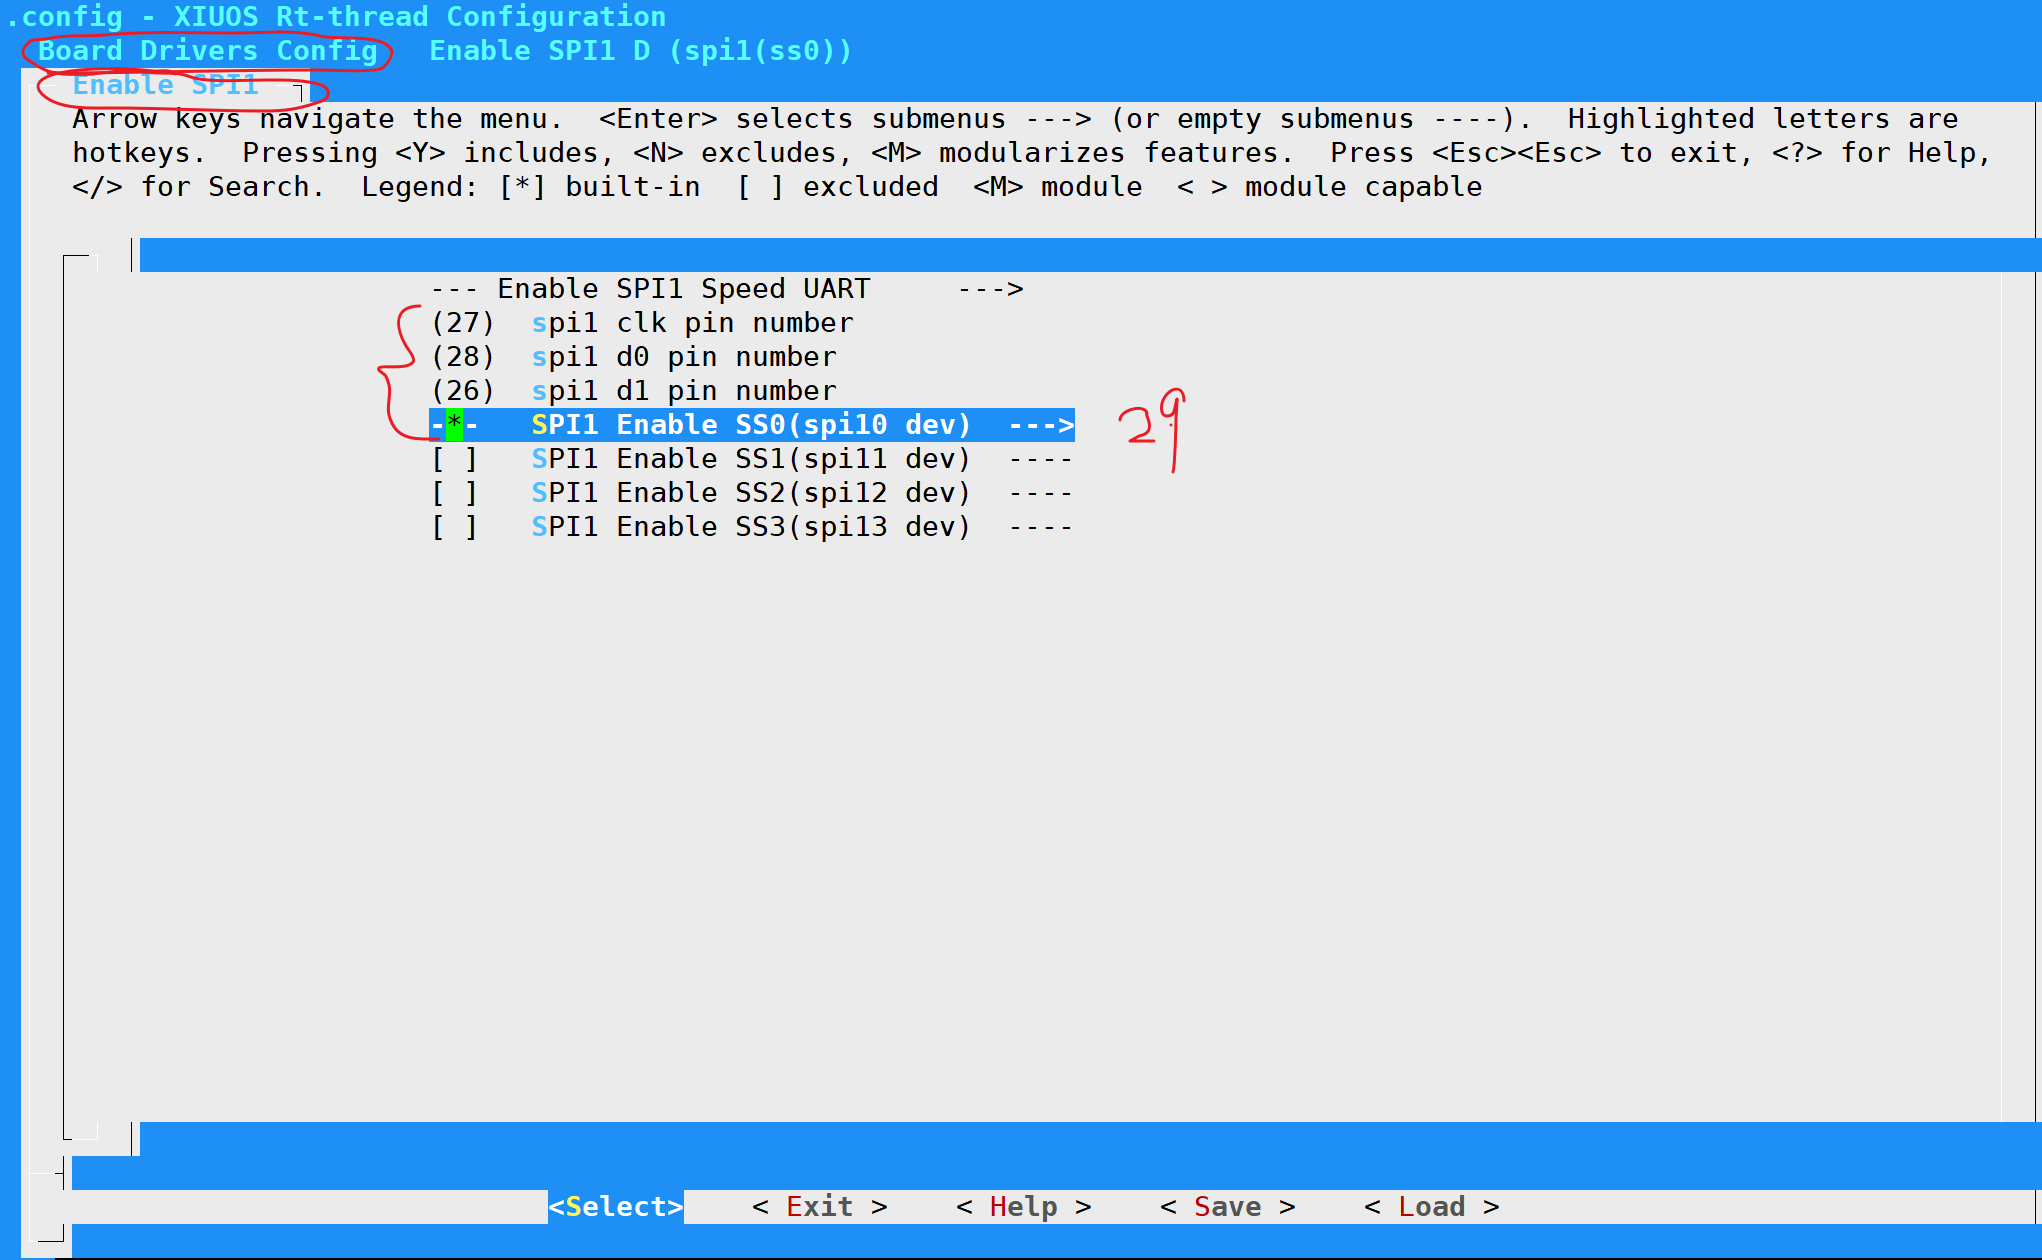Go to Board Drivers Config breadcrumb
The image size is (2042, 1260).
(x=208, y=51)
